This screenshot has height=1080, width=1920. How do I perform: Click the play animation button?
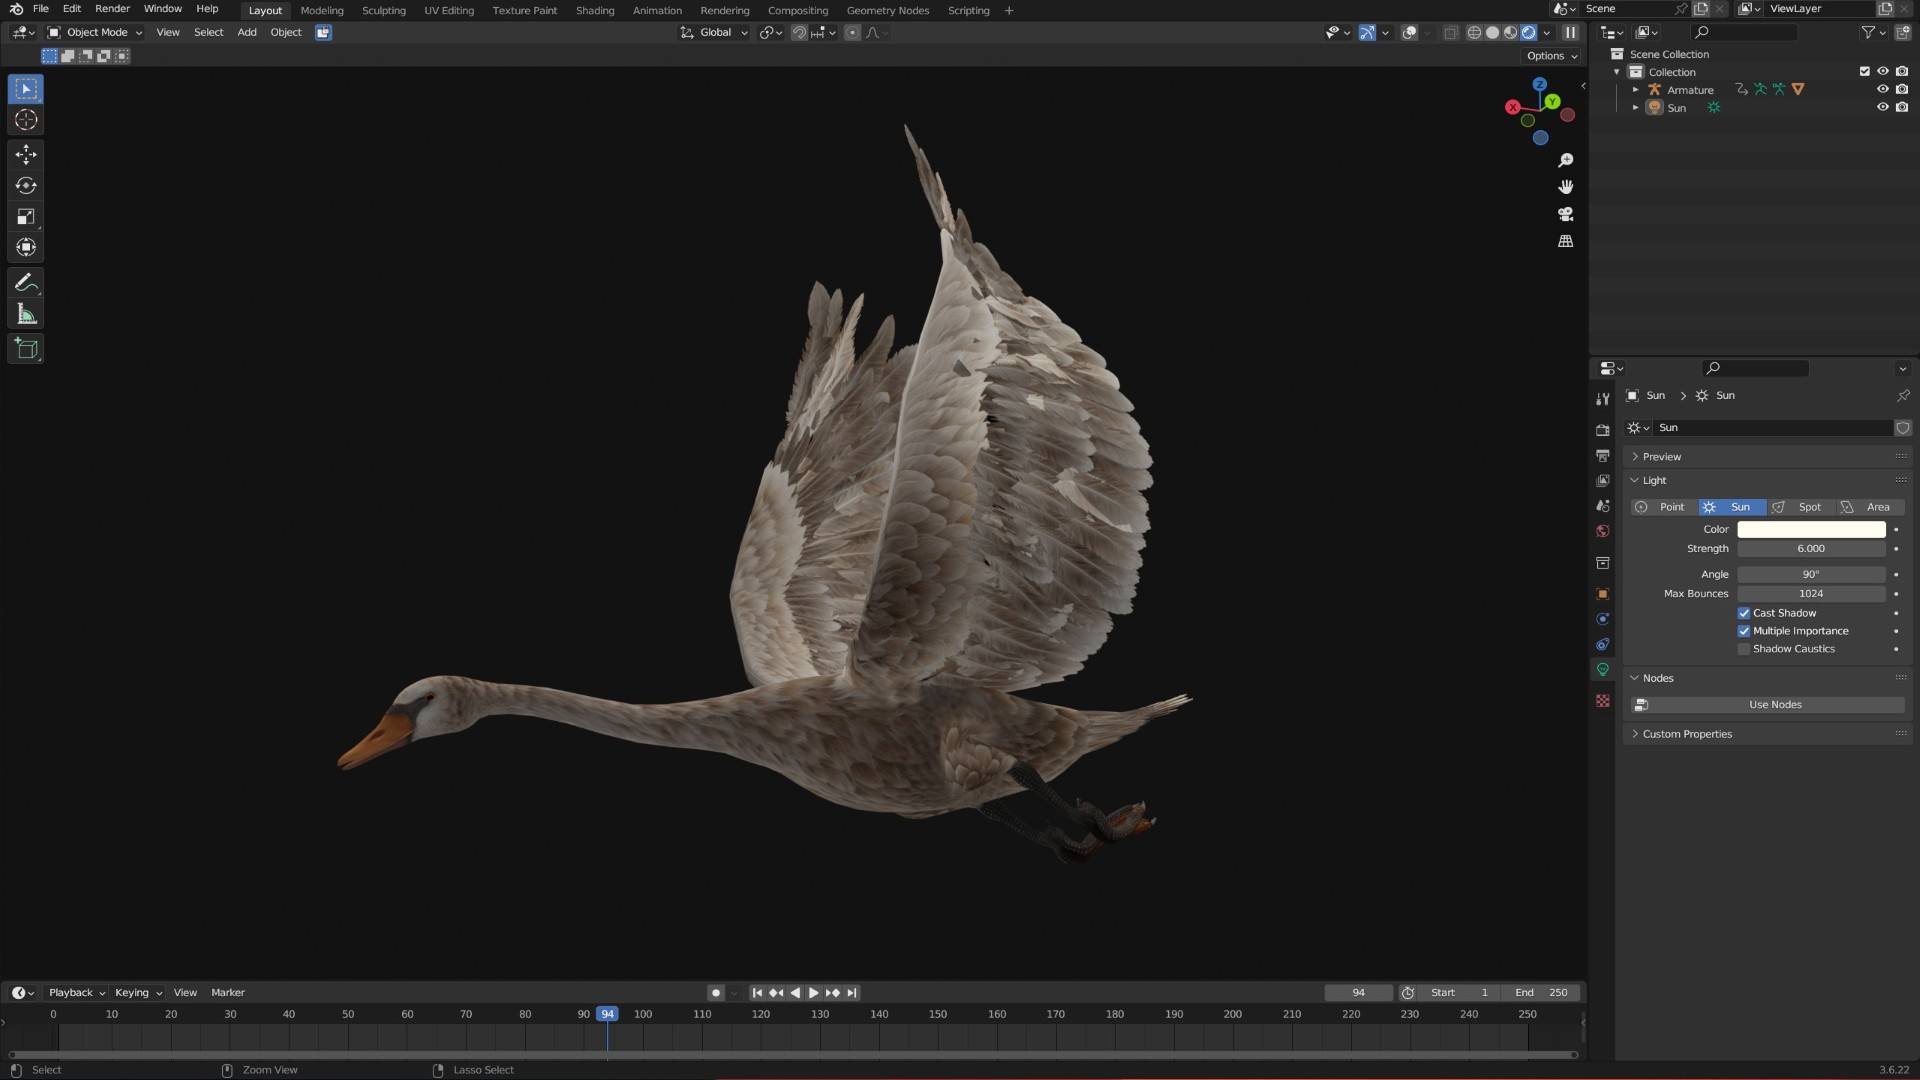coord(814,993)
